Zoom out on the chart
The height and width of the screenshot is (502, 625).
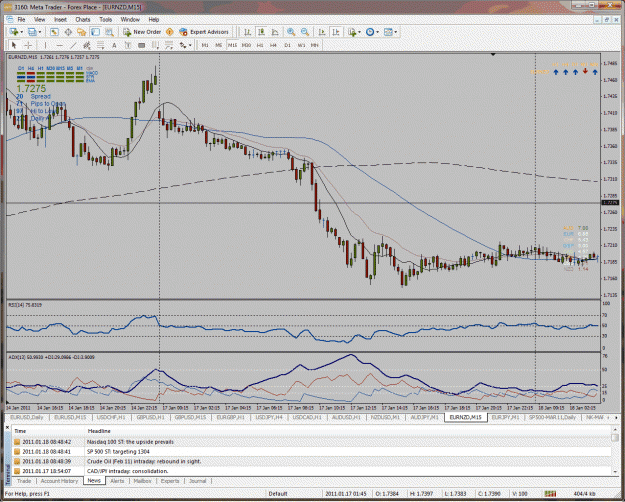tap(305, 32)
